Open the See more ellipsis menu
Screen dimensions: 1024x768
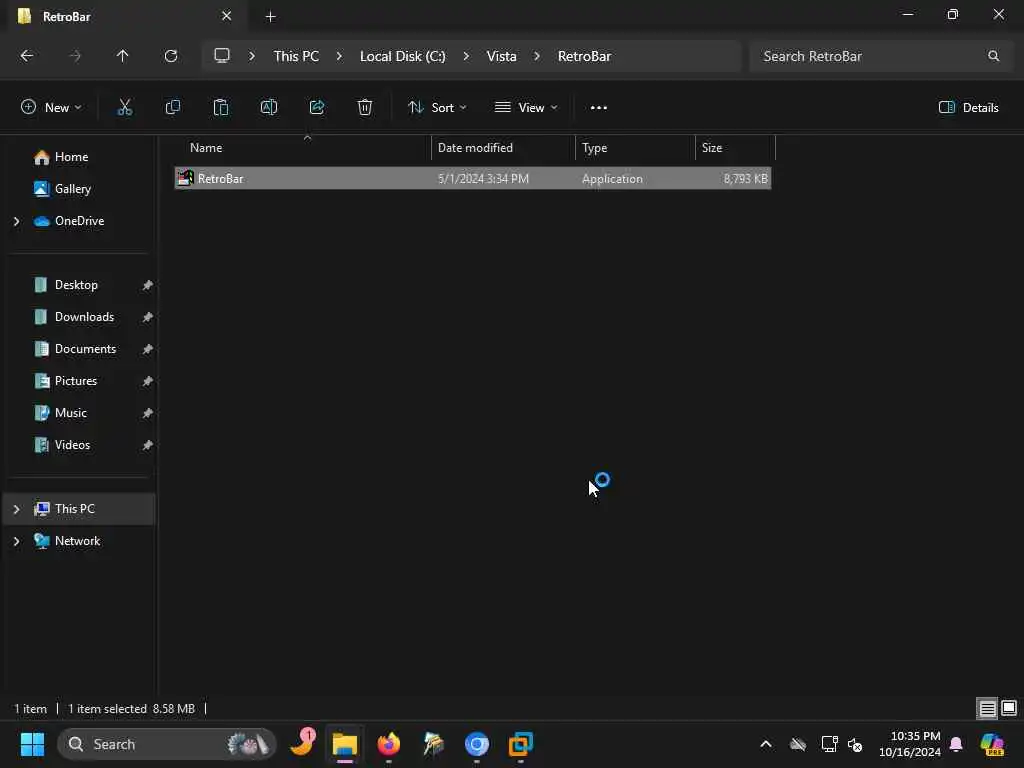599,108
